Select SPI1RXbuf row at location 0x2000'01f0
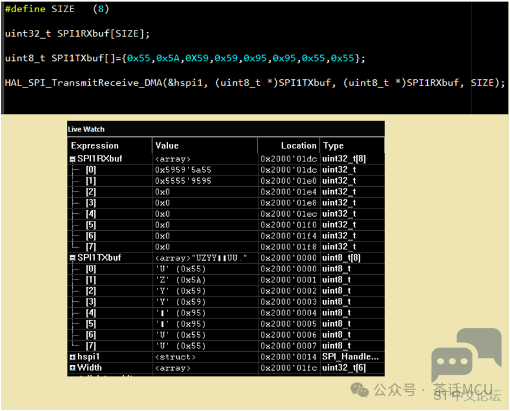The height and width of the screenshot is (411, 510). click(x=226, y=225)
